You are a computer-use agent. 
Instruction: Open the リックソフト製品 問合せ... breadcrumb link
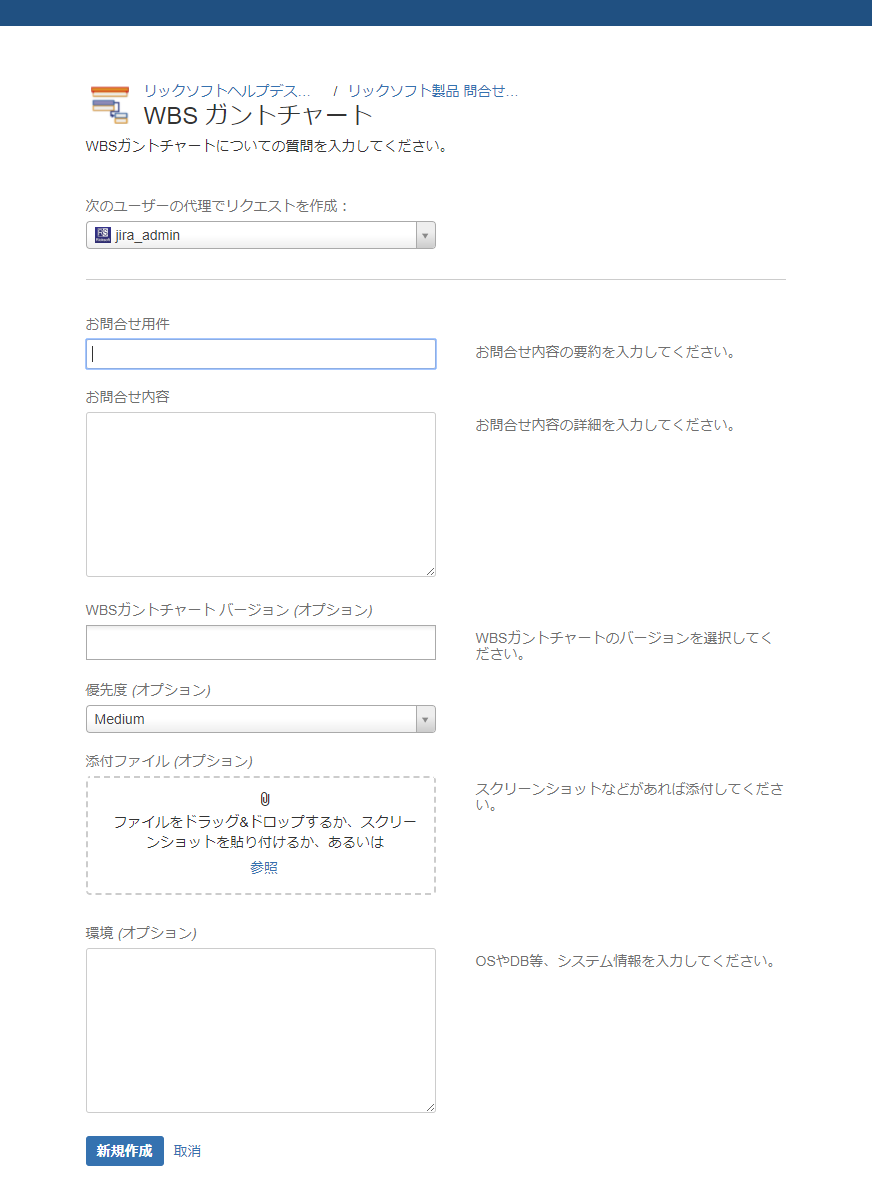pos(433,91)
